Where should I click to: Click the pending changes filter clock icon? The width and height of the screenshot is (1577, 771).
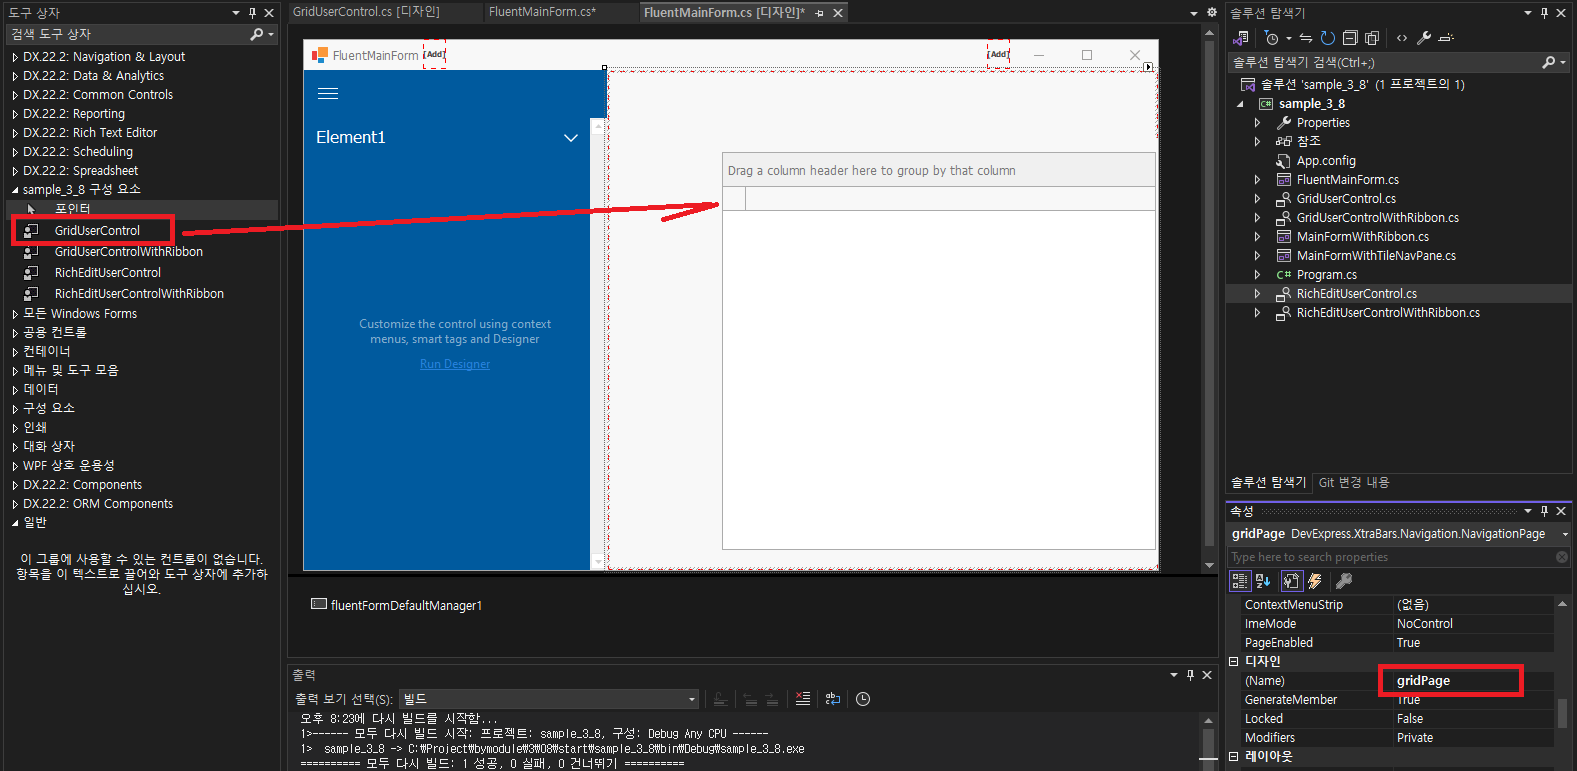coord(1271,38)
